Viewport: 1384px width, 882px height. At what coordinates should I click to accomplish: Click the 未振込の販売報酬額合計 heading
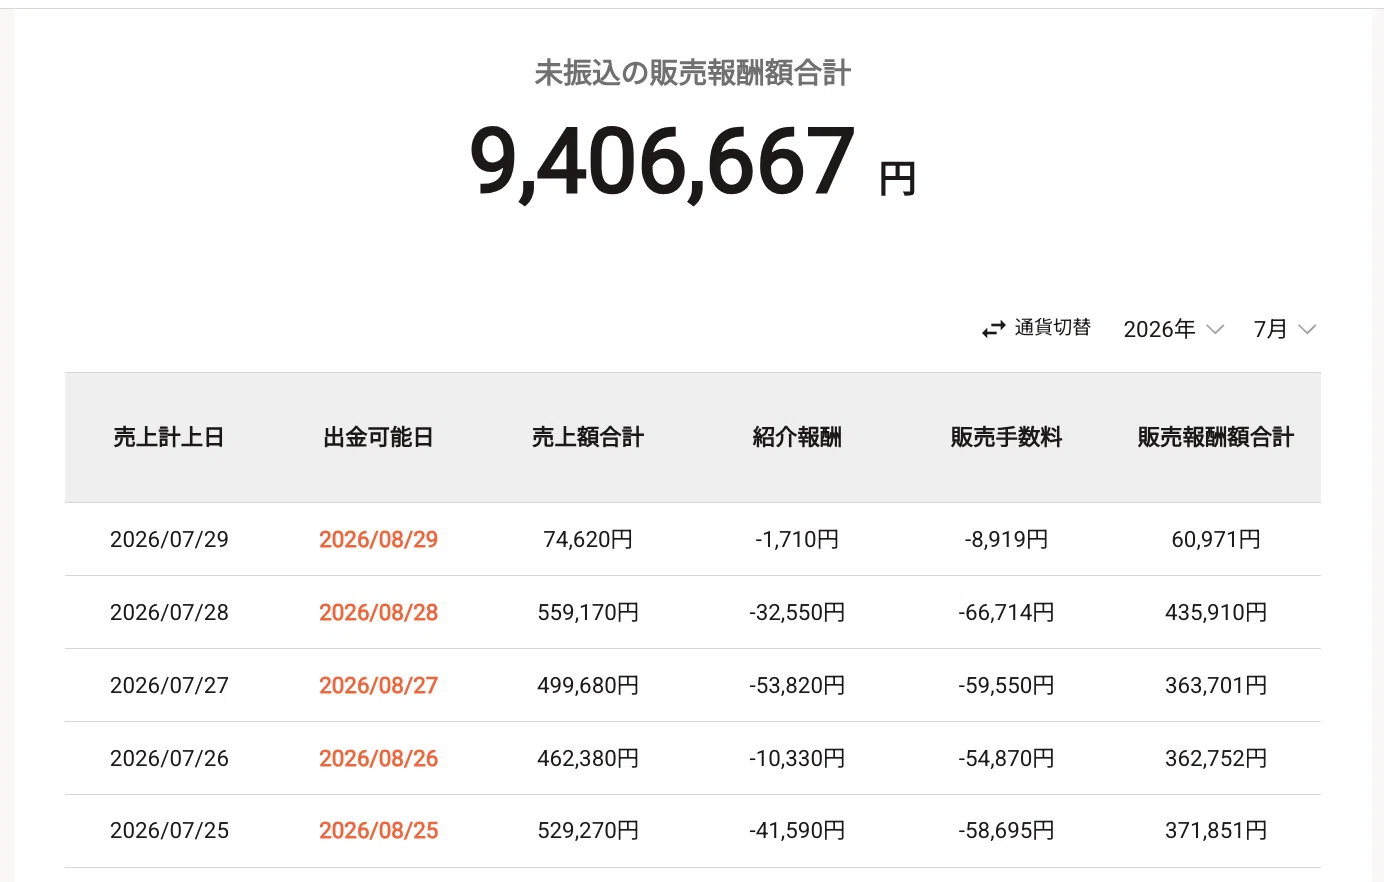tap(692, 73)
